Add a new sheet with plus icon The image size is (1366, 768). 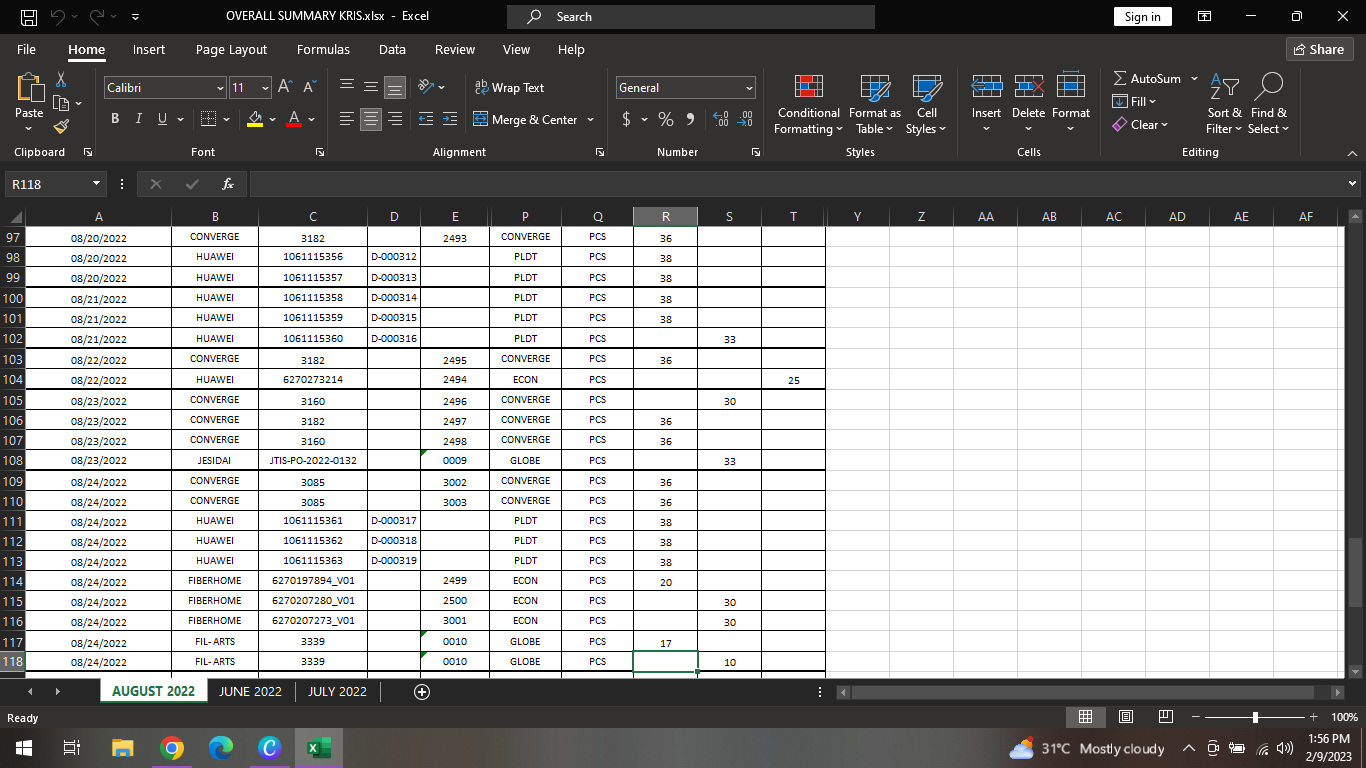pos(422,692)
